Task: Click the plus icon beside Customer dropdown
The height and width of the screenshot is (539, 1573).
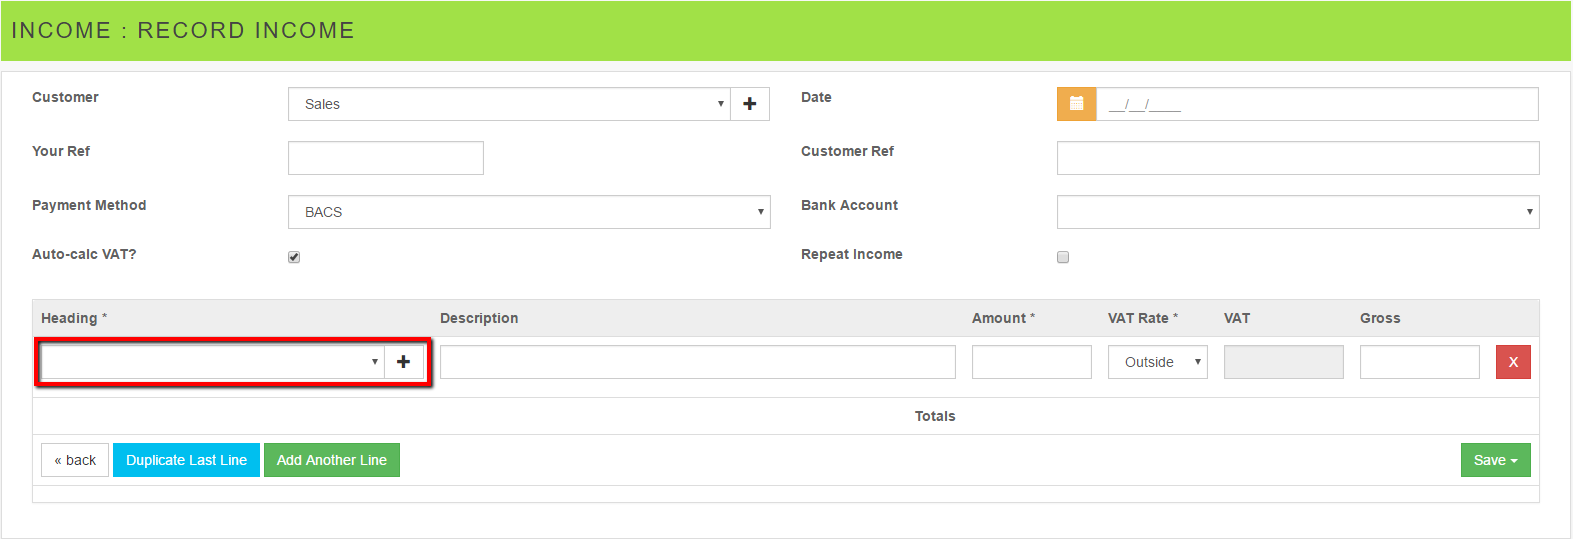Action: pos(750,104)
